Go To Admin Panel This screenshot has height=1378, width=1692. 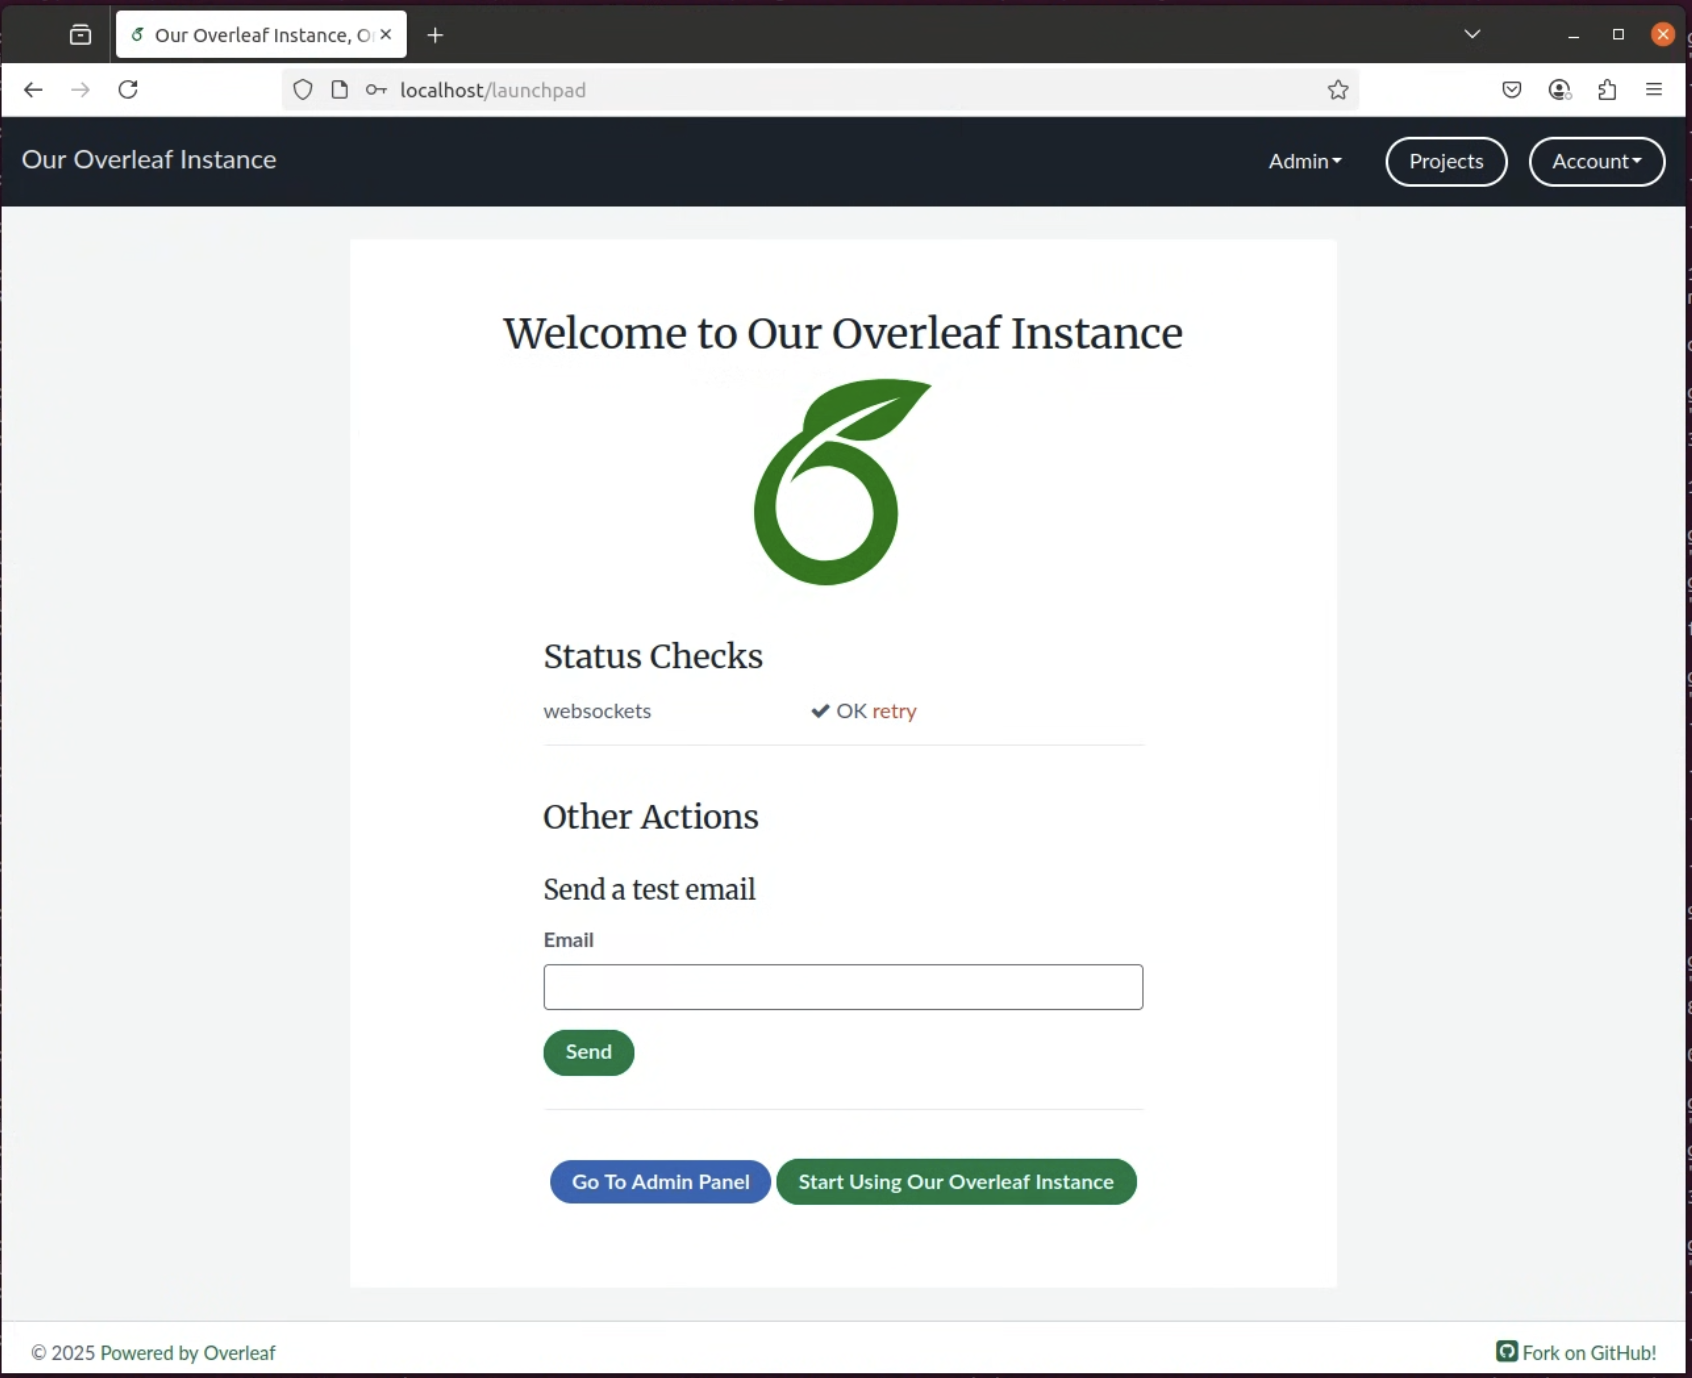[x=660, y=1182]
